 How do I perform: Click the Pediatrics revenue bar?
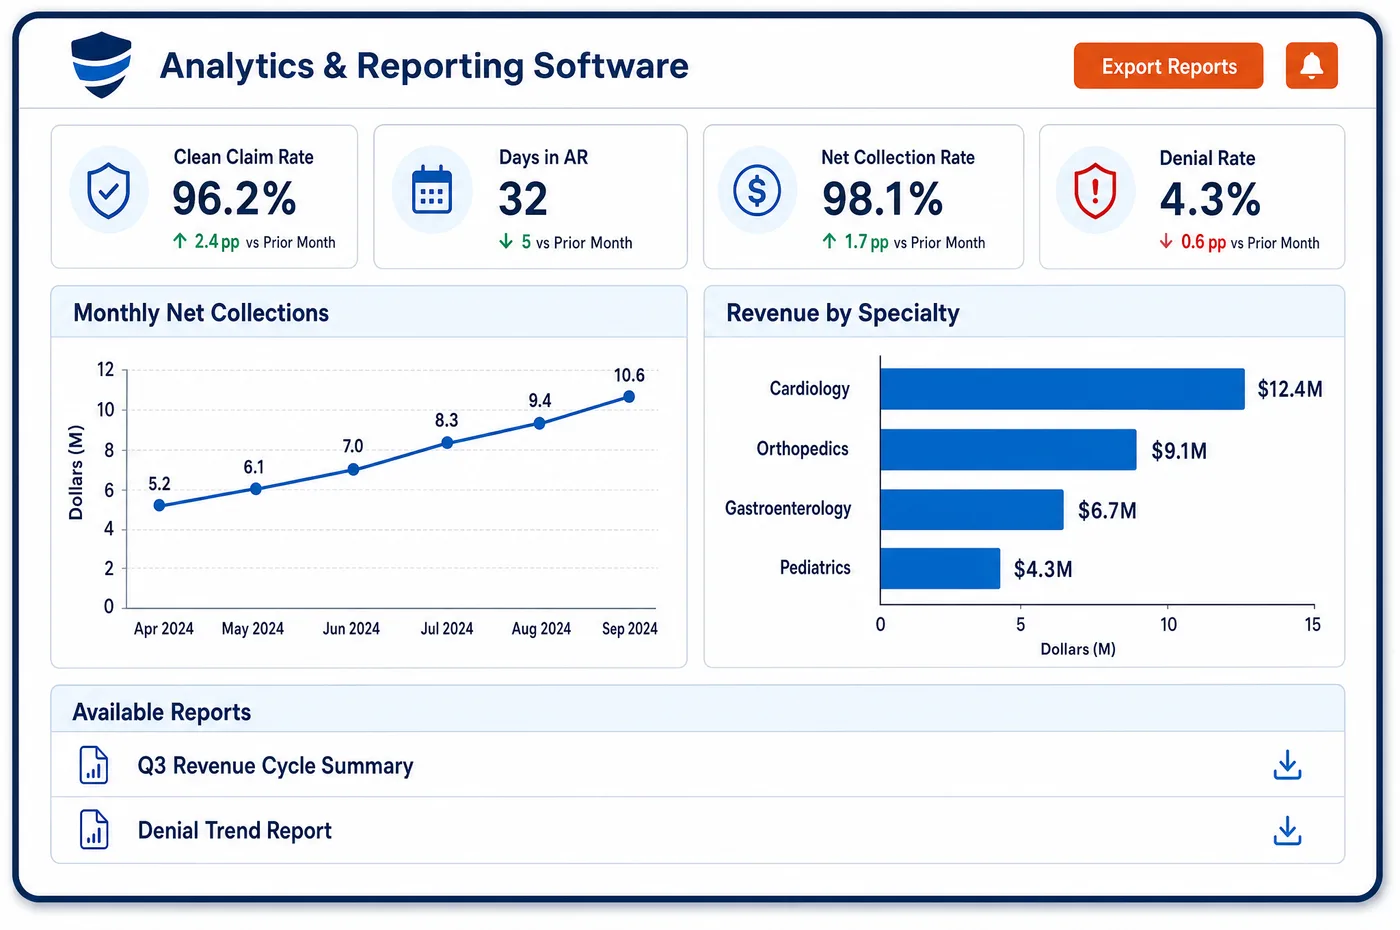[x=940, y=568]
